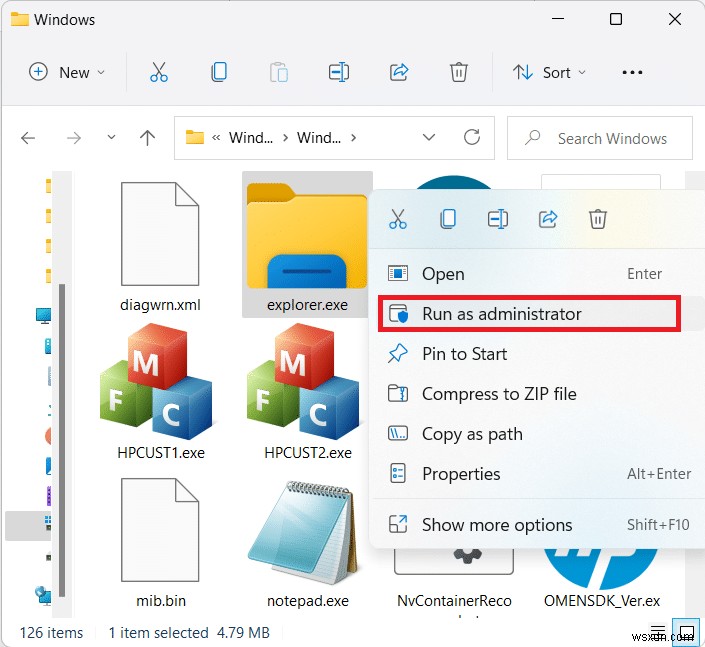Expand the address bar history dropdown

tap(429, 137)
